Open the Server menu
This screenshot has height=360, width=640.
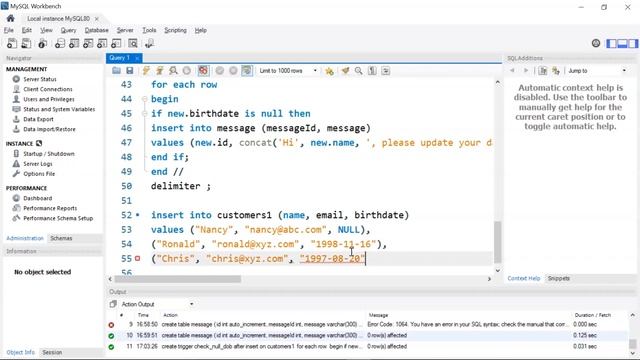124,30
